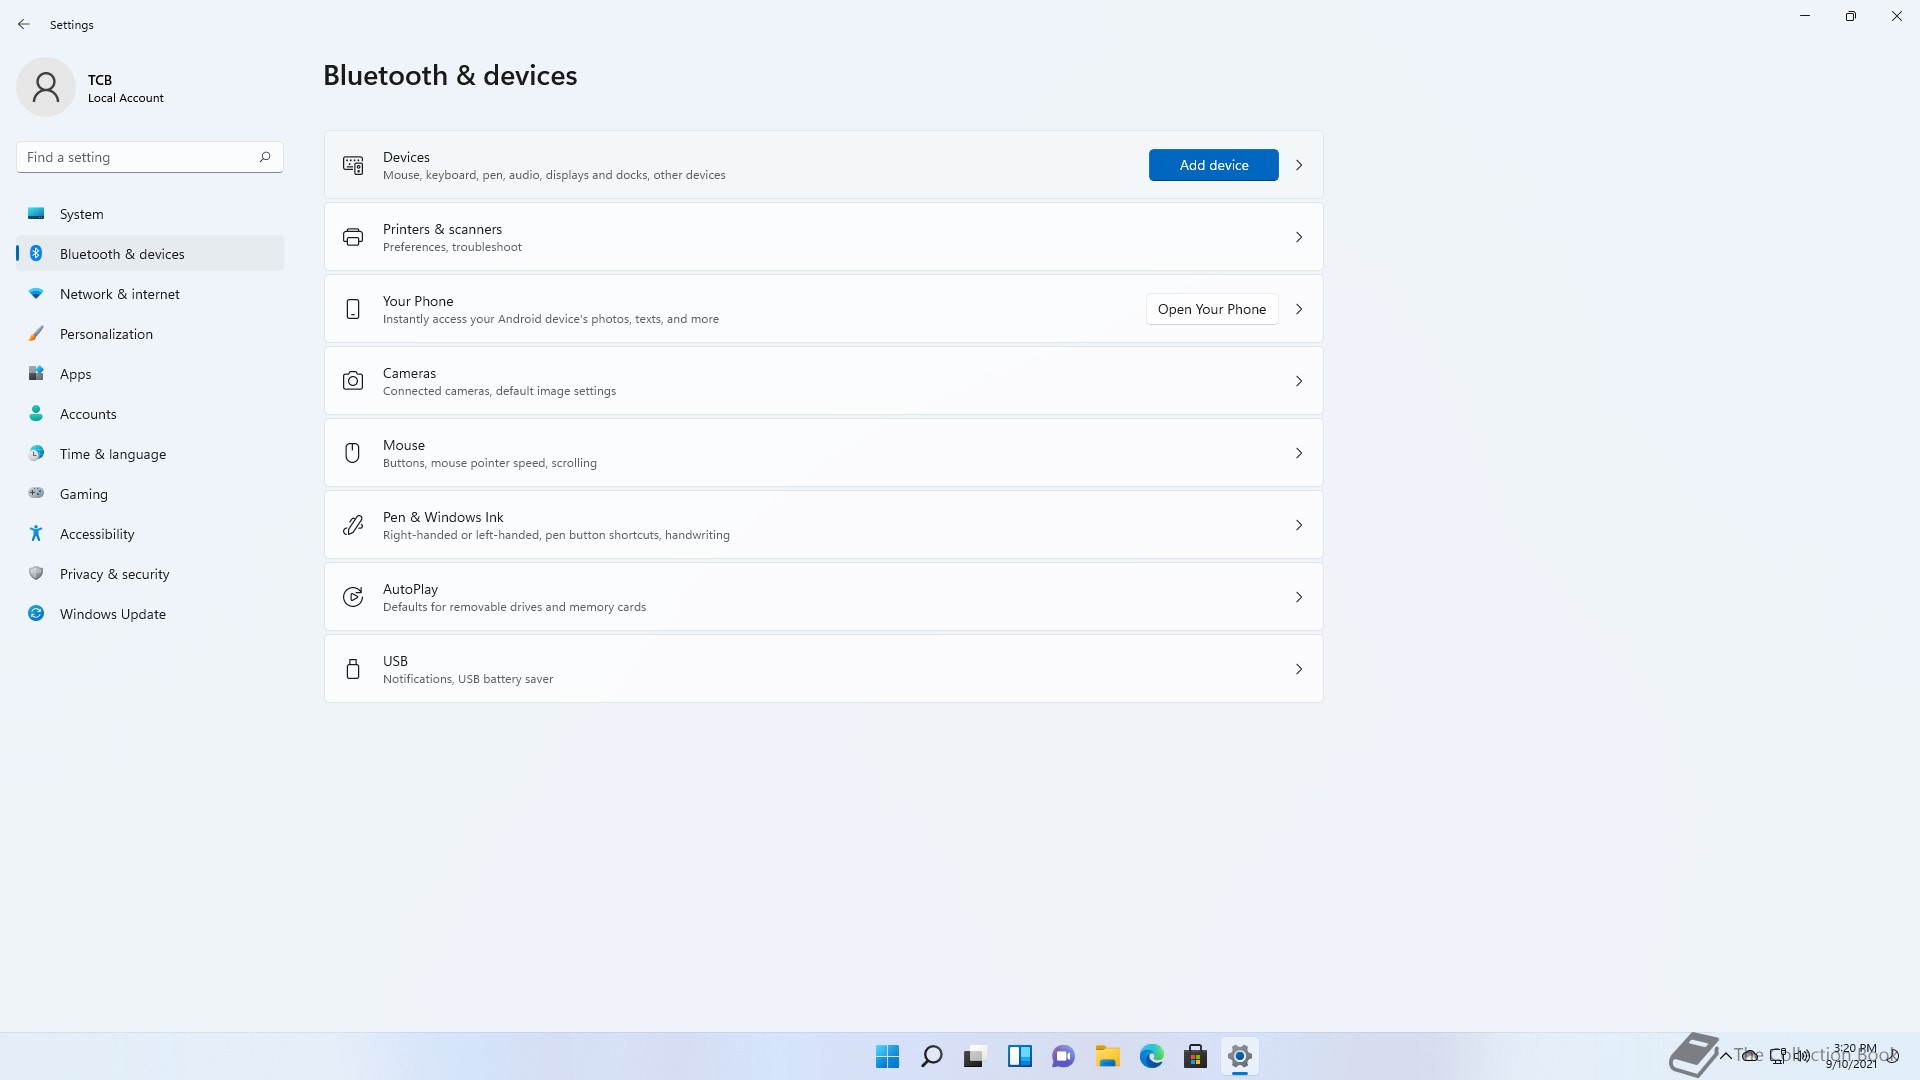Expand the USB row chevron
The image size is (1920, 1080).
(1299, 669)
